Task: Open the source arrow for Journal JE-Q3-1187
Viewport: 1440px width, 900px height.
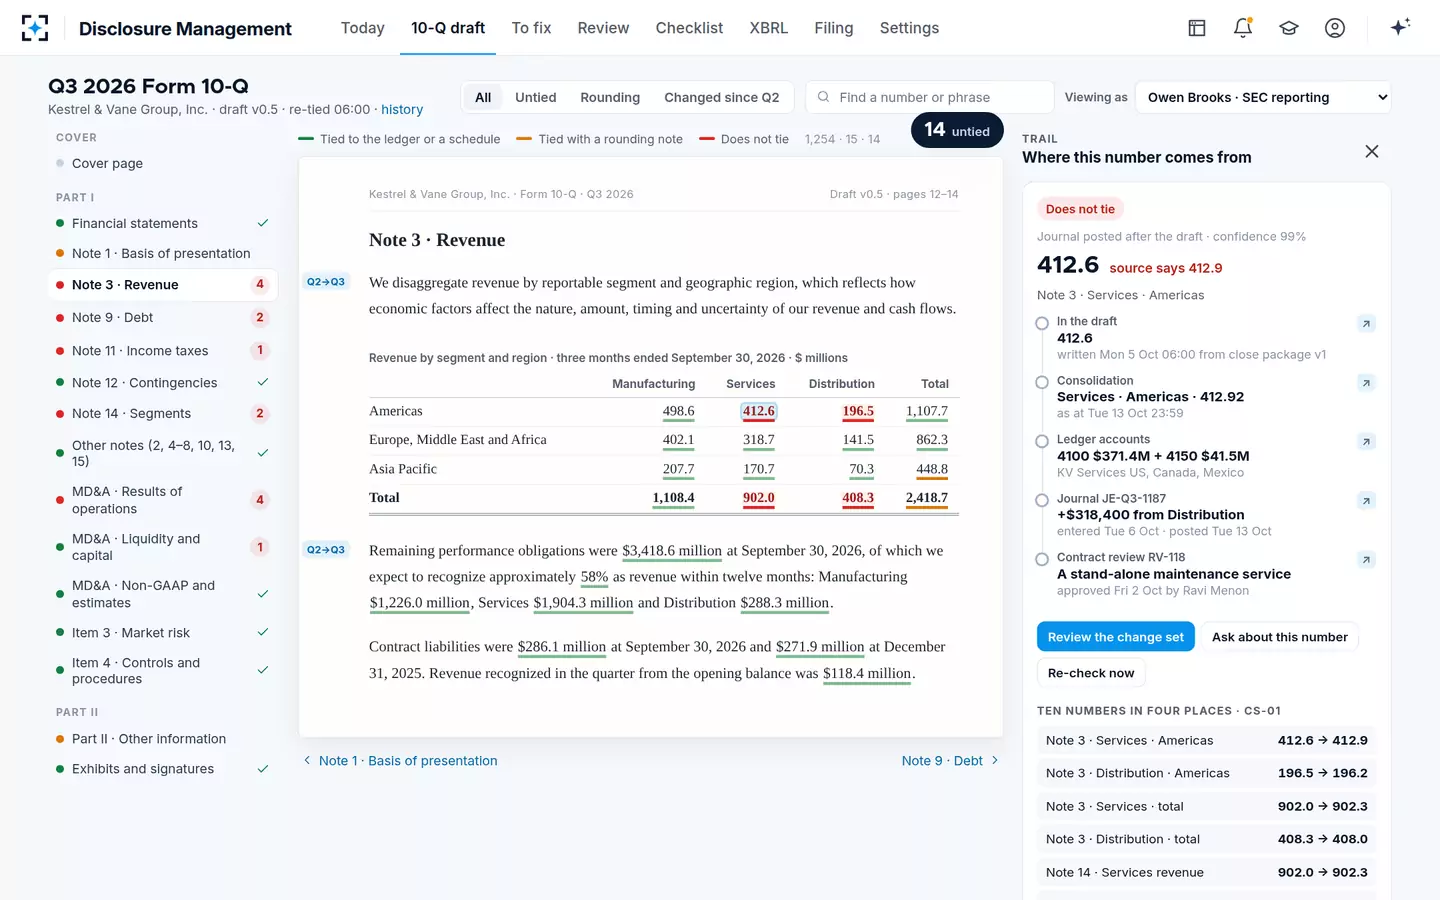Action: 1366,501
